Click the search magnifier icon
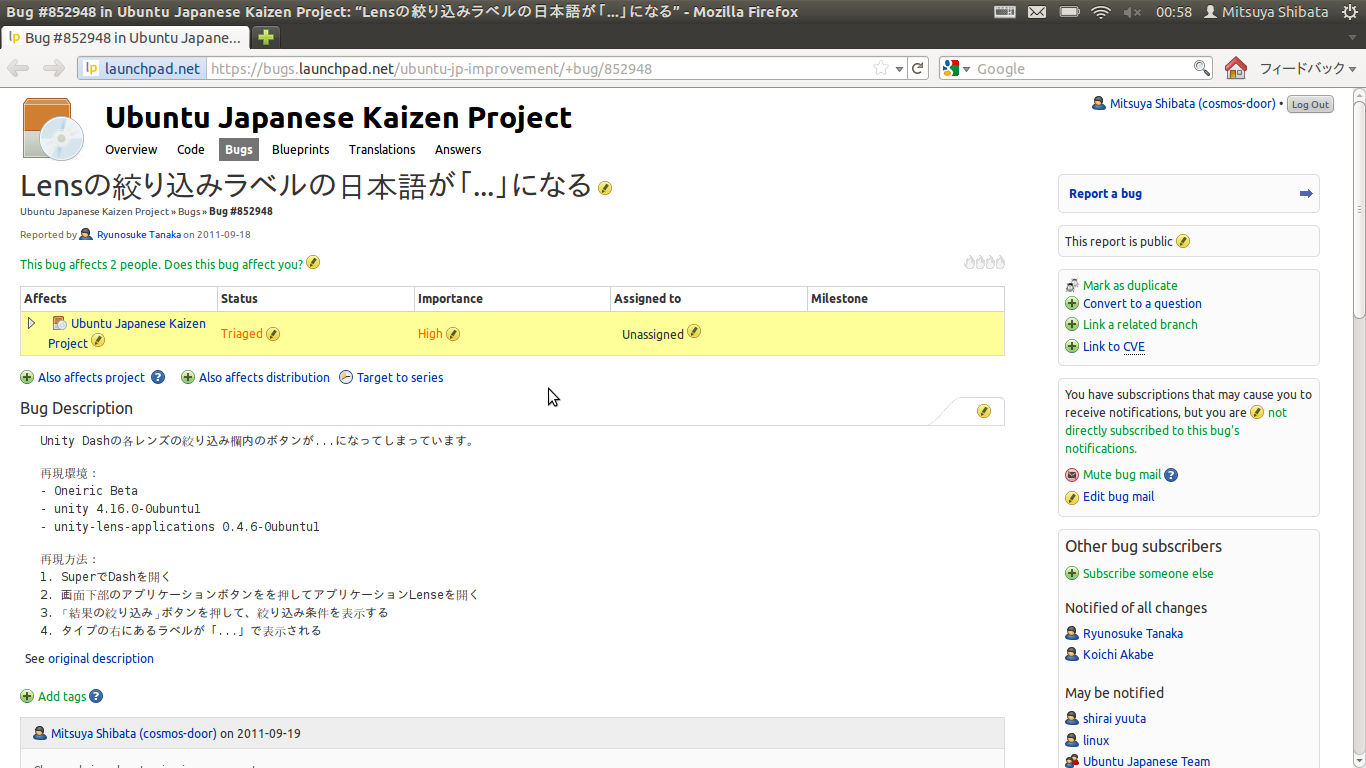Viewport: 1366px width, 768px height. click(x=1202, y=69)
